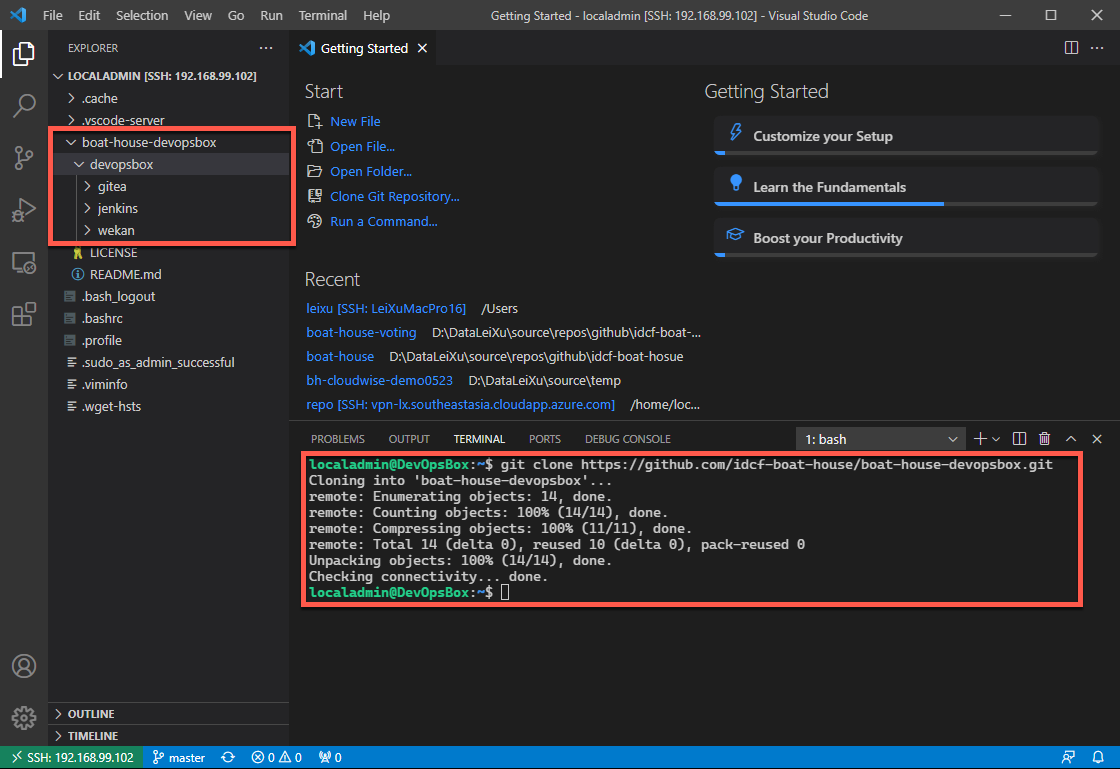Create a new terminal with plus icon

(x=980, y=438)
